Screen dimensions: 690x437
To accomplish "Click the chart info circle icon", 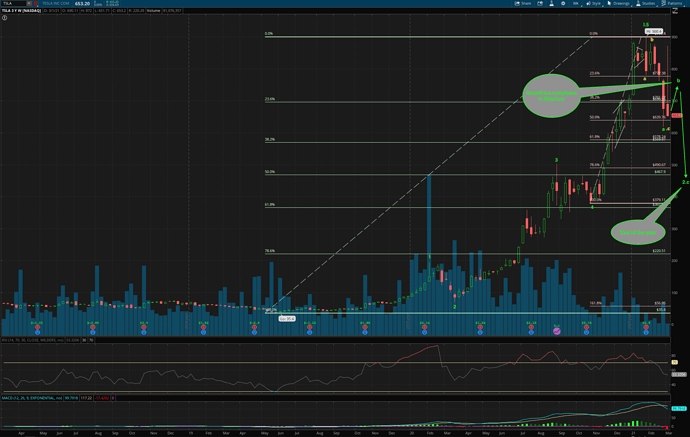I will point(5,18).
